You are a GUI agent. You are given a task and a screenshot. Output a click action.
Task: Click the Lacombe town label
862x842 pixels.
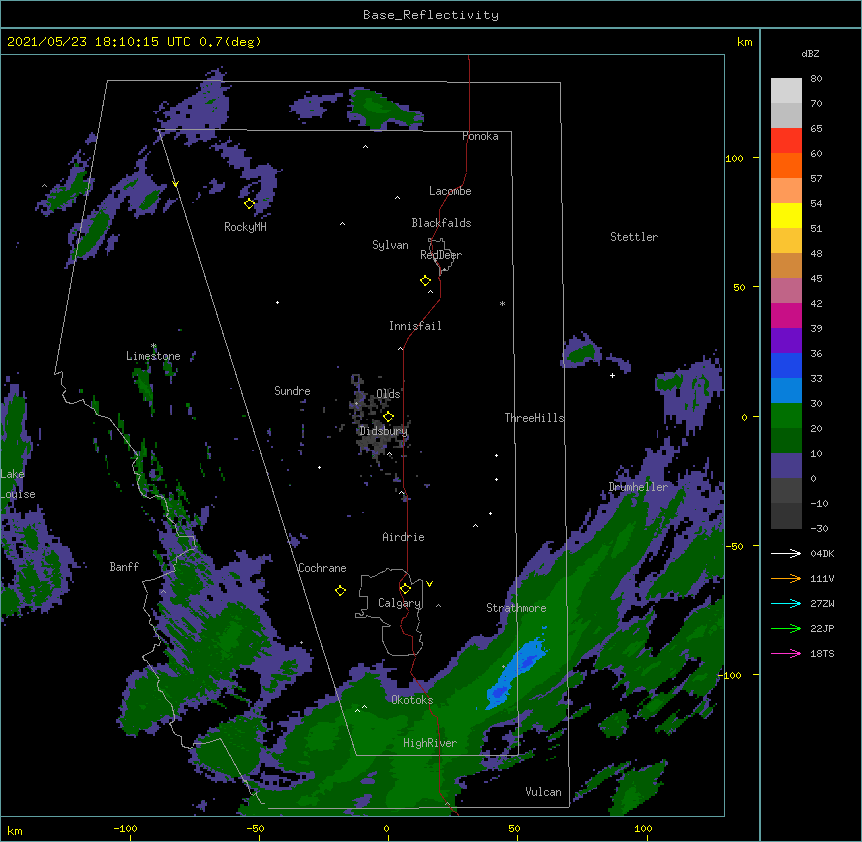(450, 191)
